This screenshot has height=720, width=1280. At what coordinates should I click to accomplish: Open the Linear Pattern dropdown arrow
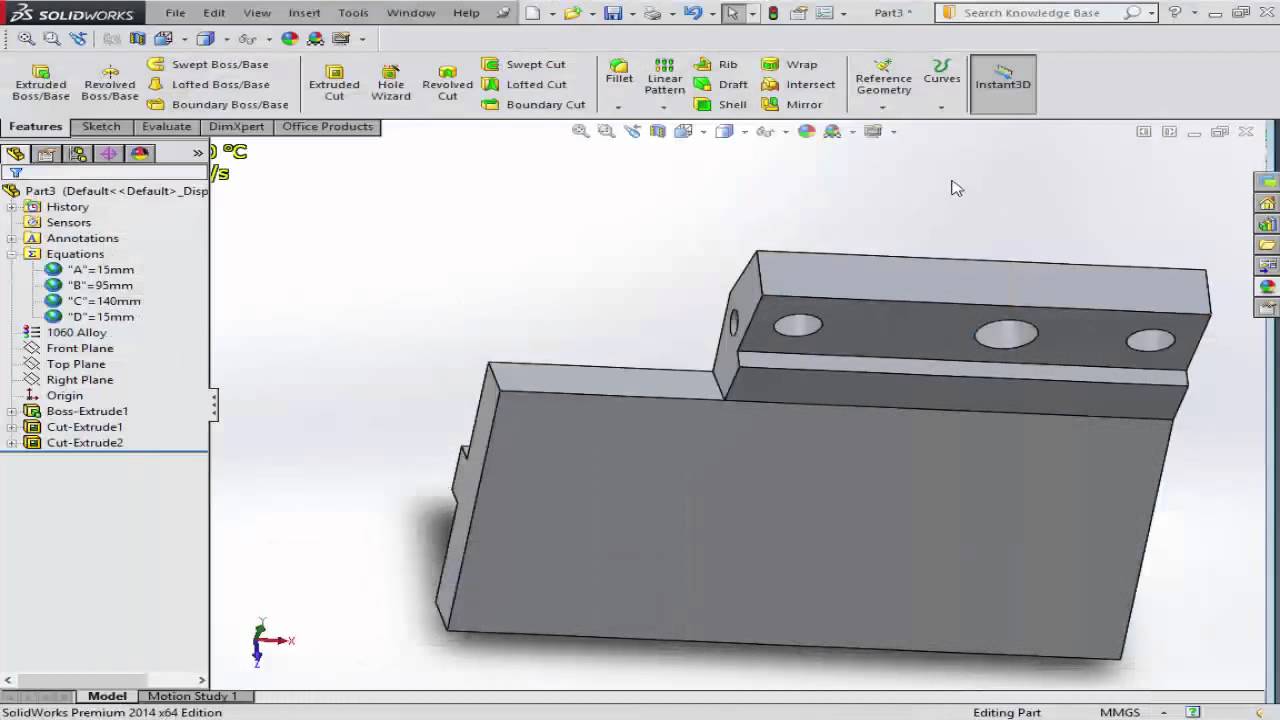pos(664,107)
